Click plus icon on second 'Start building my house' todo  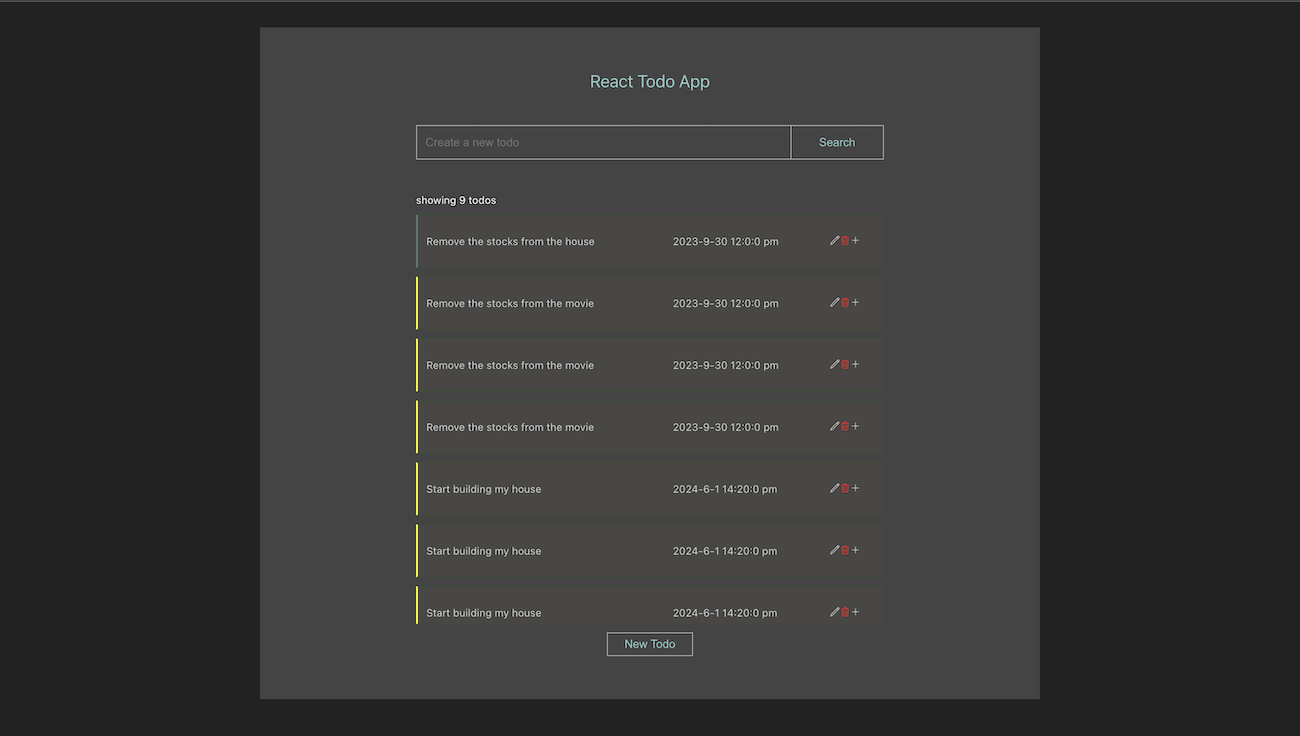click(855, 551)
